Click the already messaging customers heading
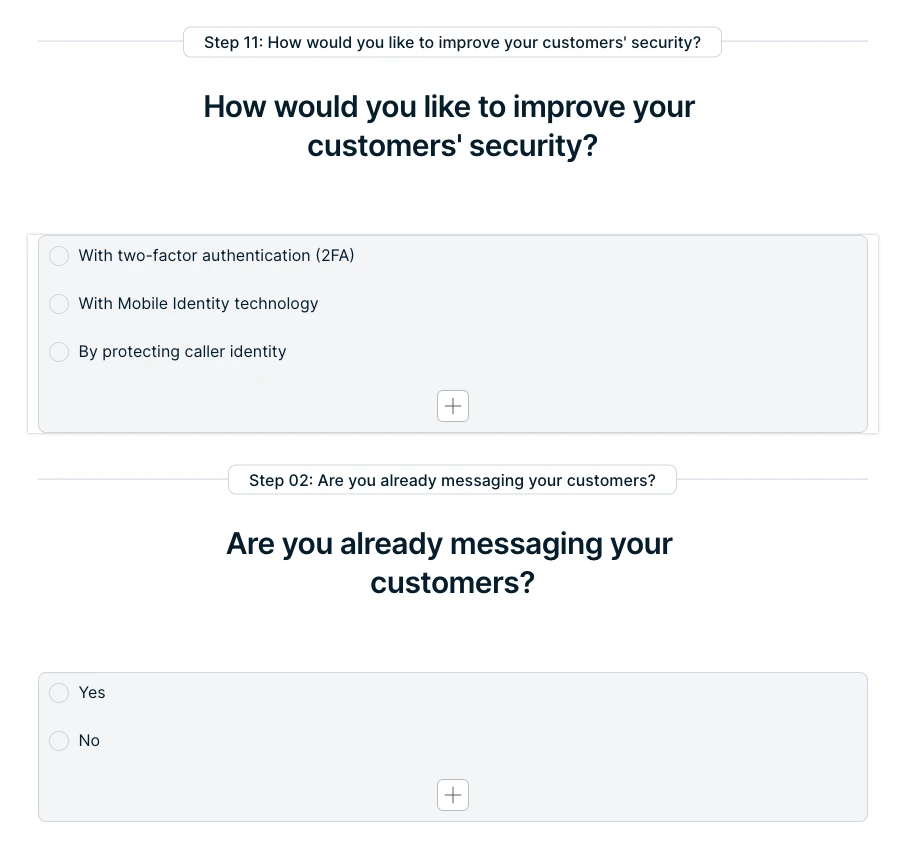907x850 pixels. click(x=449, y=563)
